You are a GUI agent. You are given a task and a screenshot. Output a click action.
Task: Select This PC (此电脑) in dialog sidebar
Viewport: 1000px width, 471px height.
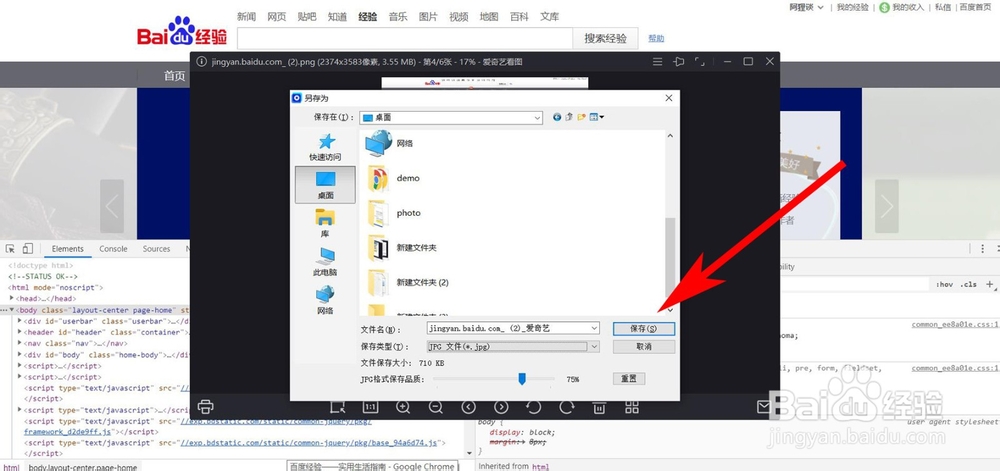325,262
